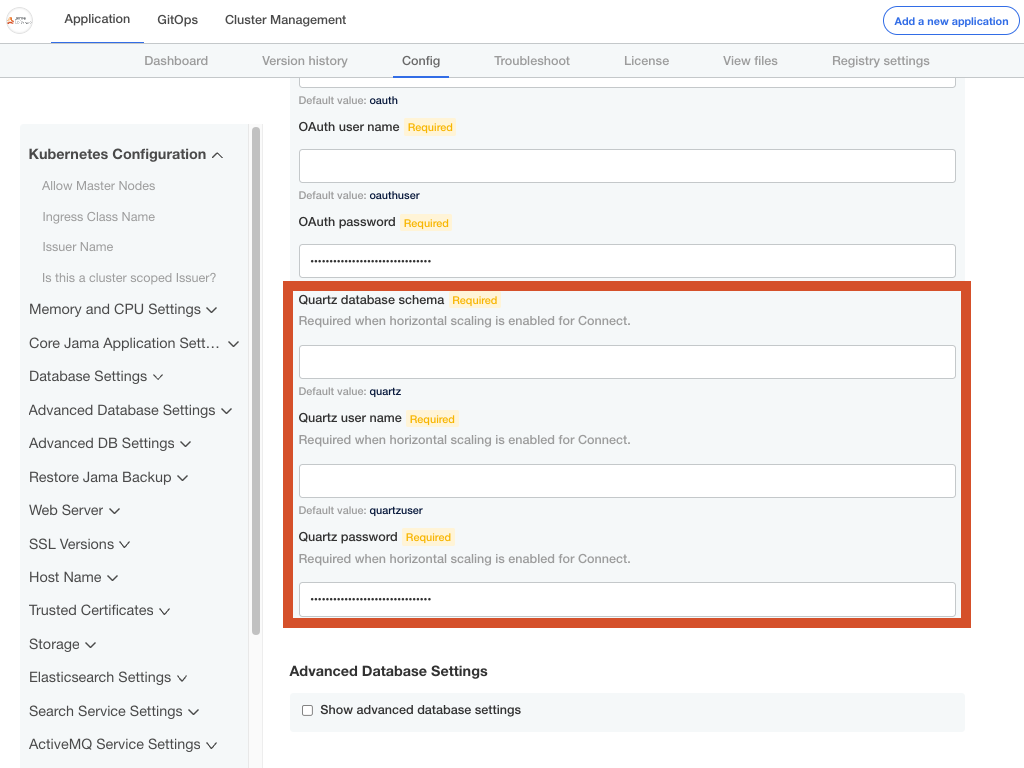The image size is (1024, 768).
Task: Expand Storage section
Action: click(63, 645)
